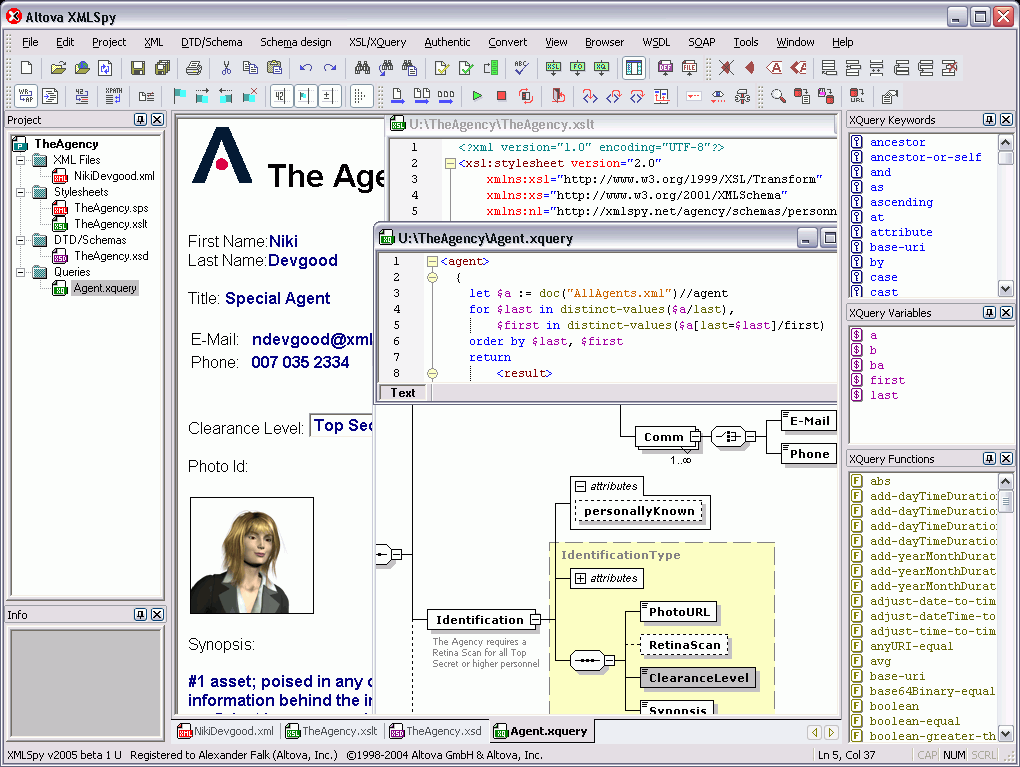Image resolution: width=1020 pixels, height=767 pixels.
Task: Collapse the XML Files folder
Action: coord(21,160)
